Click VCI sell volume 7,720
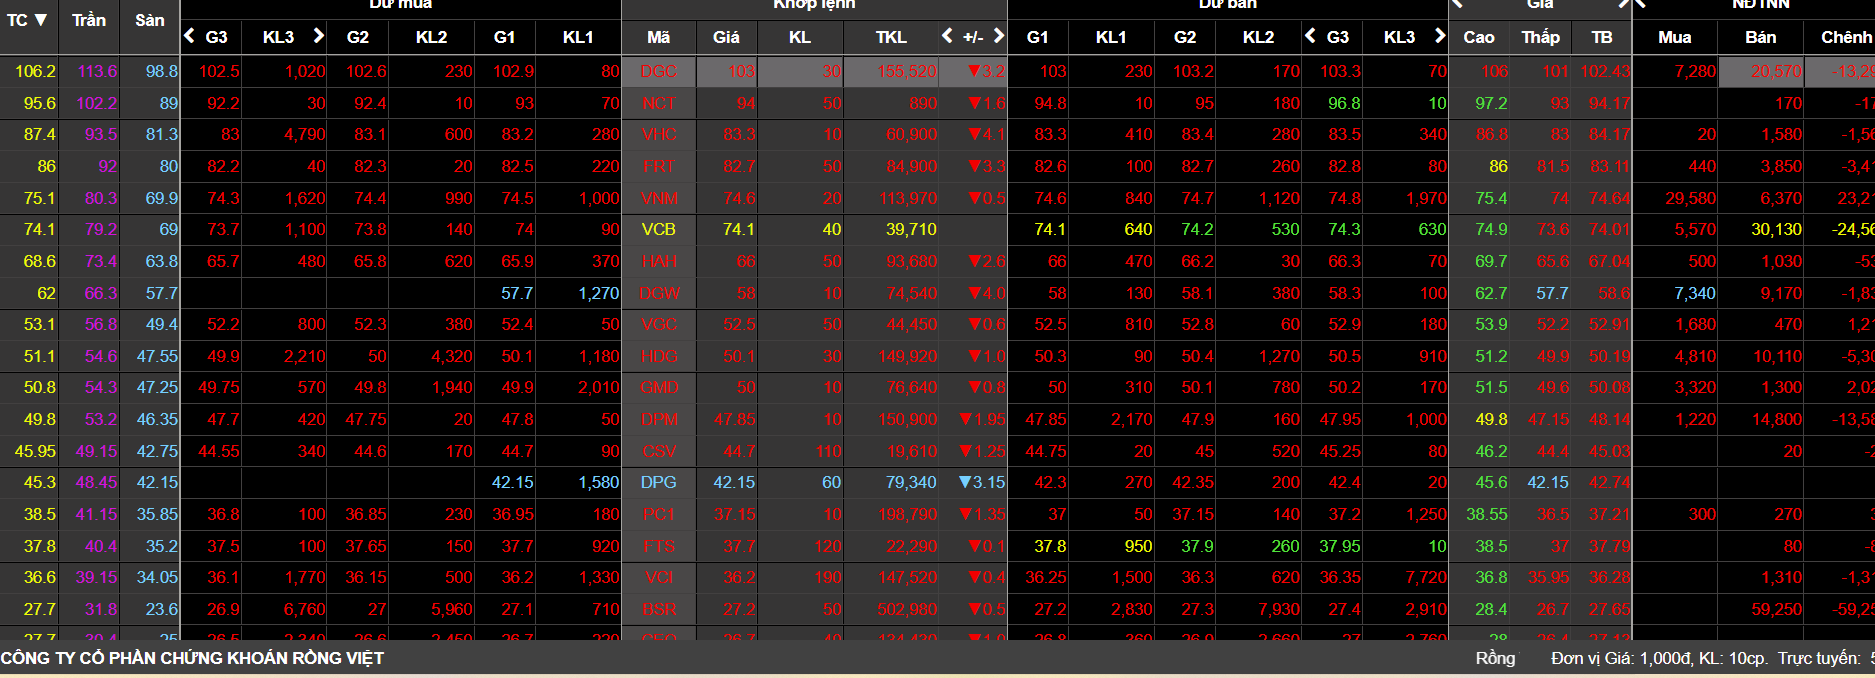Viewport: 1875px width, 678px height. [x=1425, y=577]
